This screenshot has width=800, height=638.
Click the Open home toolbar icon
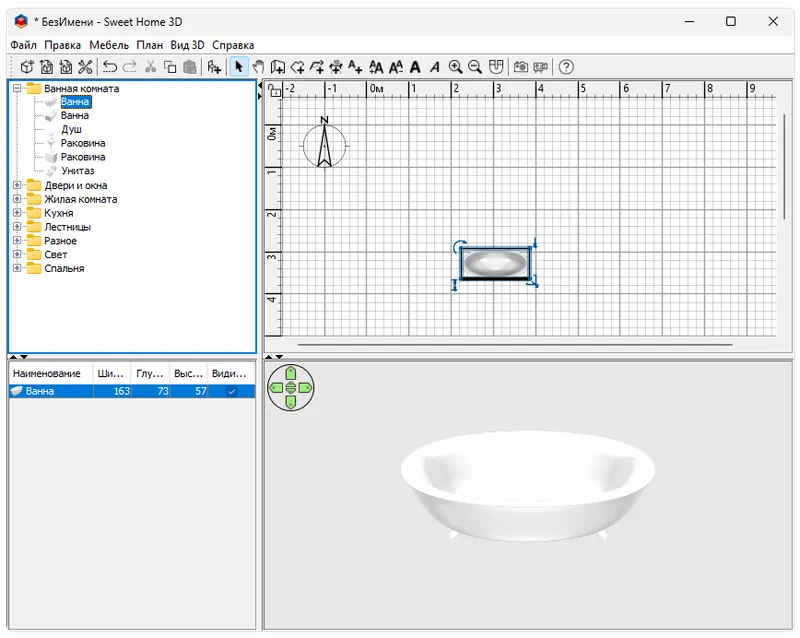point(46,67)
